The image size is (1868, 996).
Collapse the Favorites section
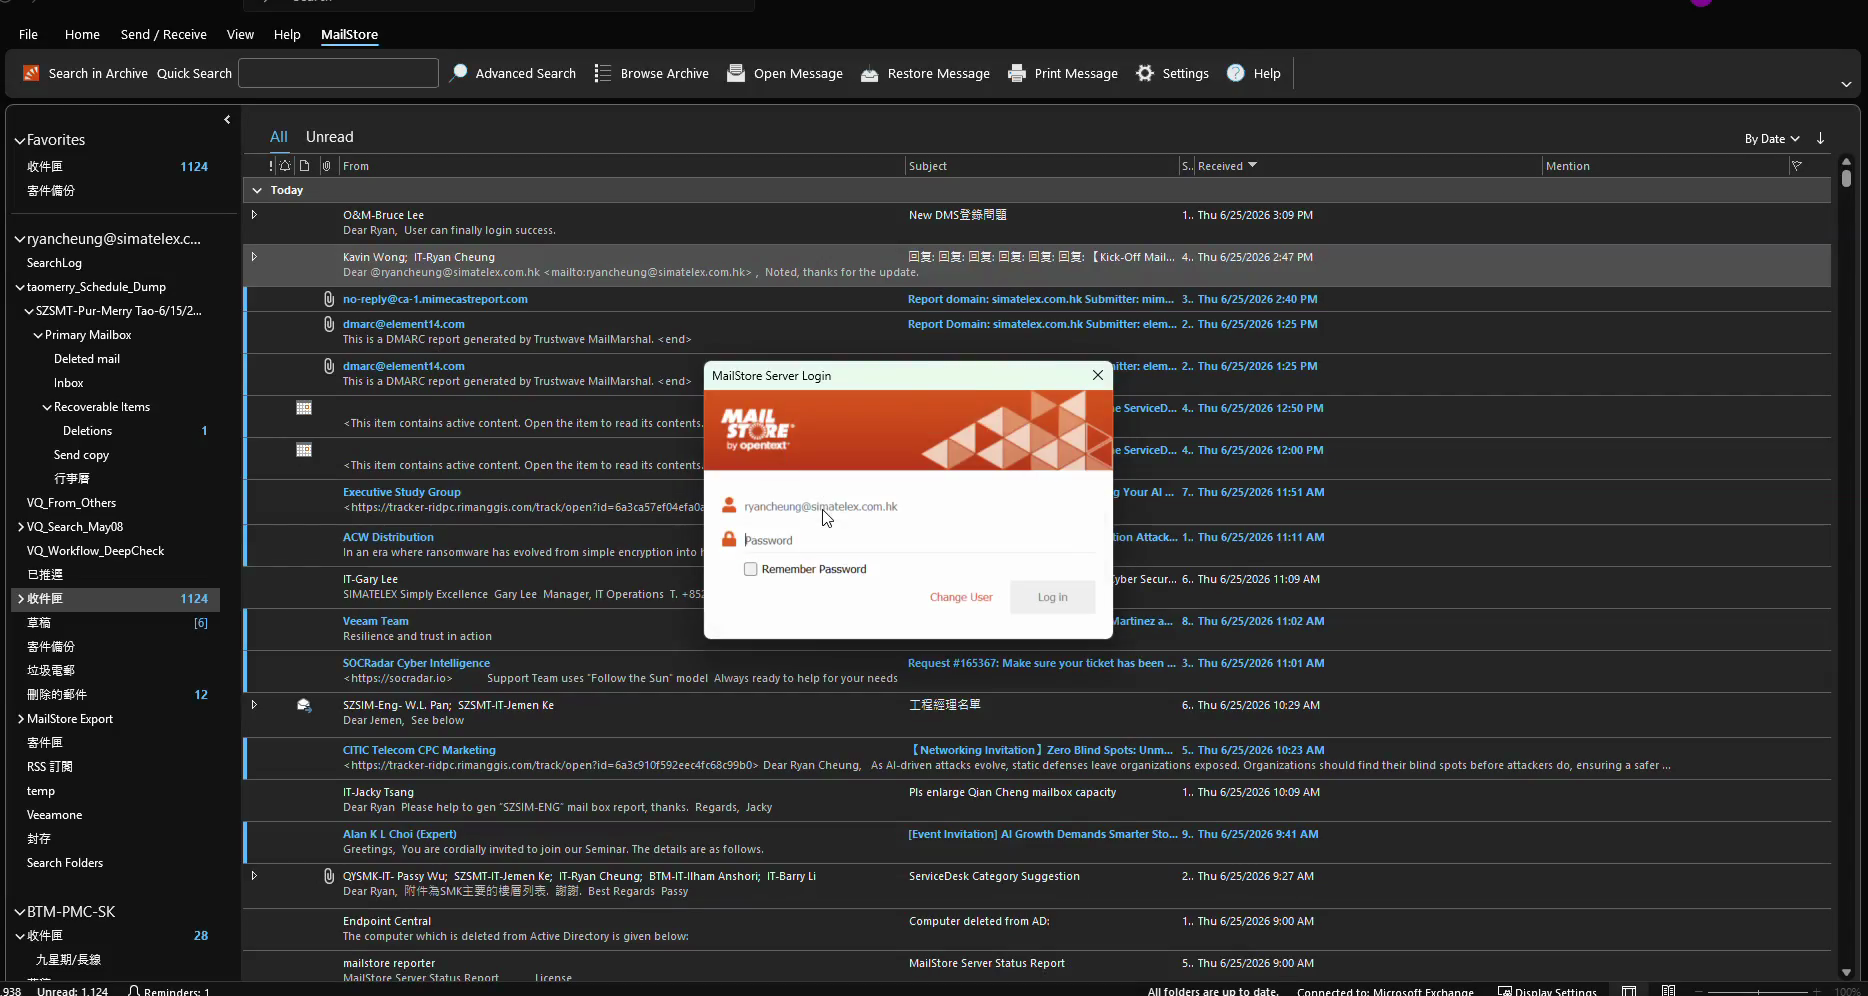(x=19, y=141)
